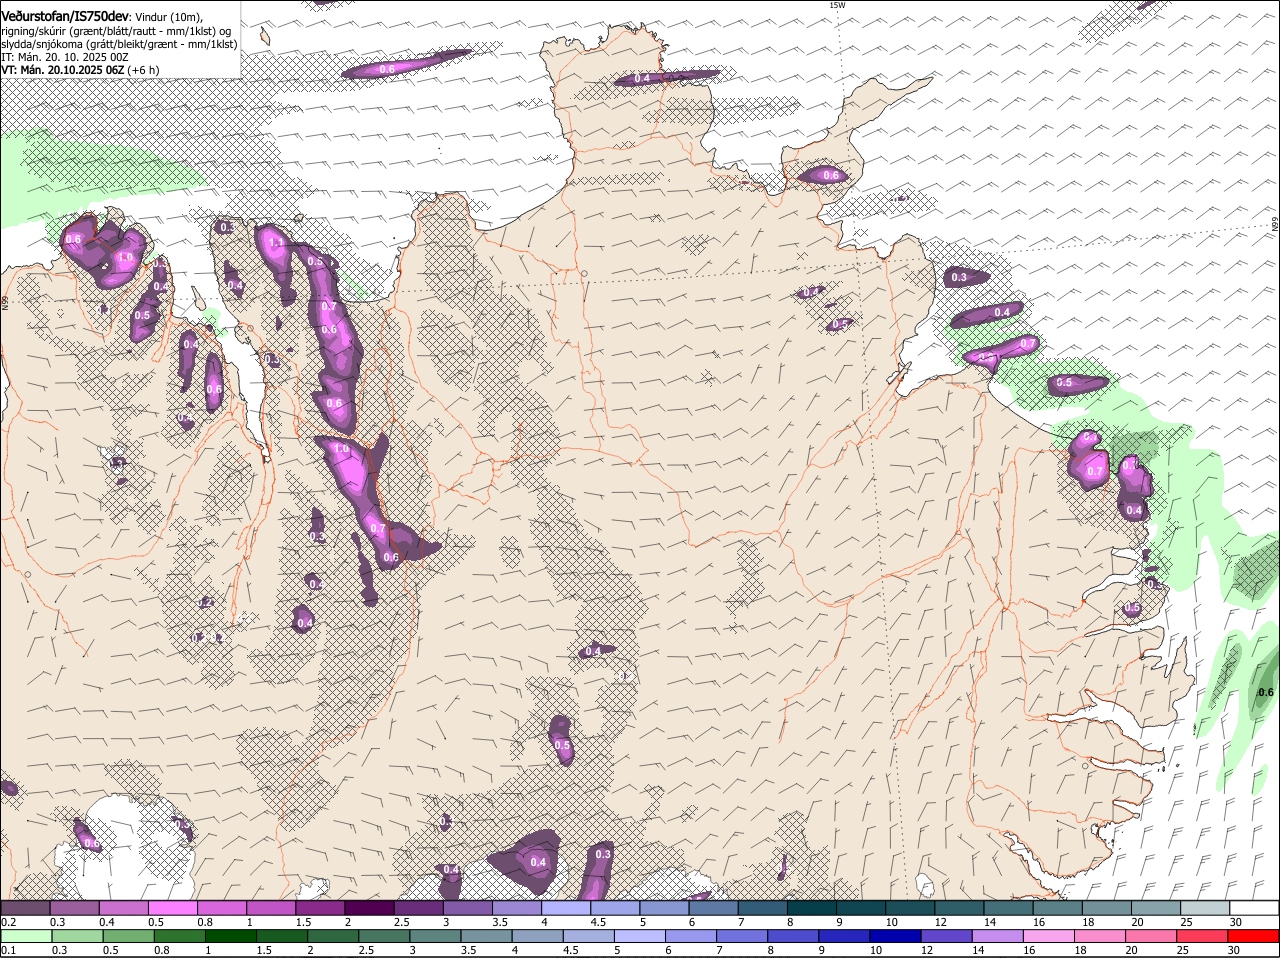Click the 0.1 tick label in the rain legend

[9, 950]
